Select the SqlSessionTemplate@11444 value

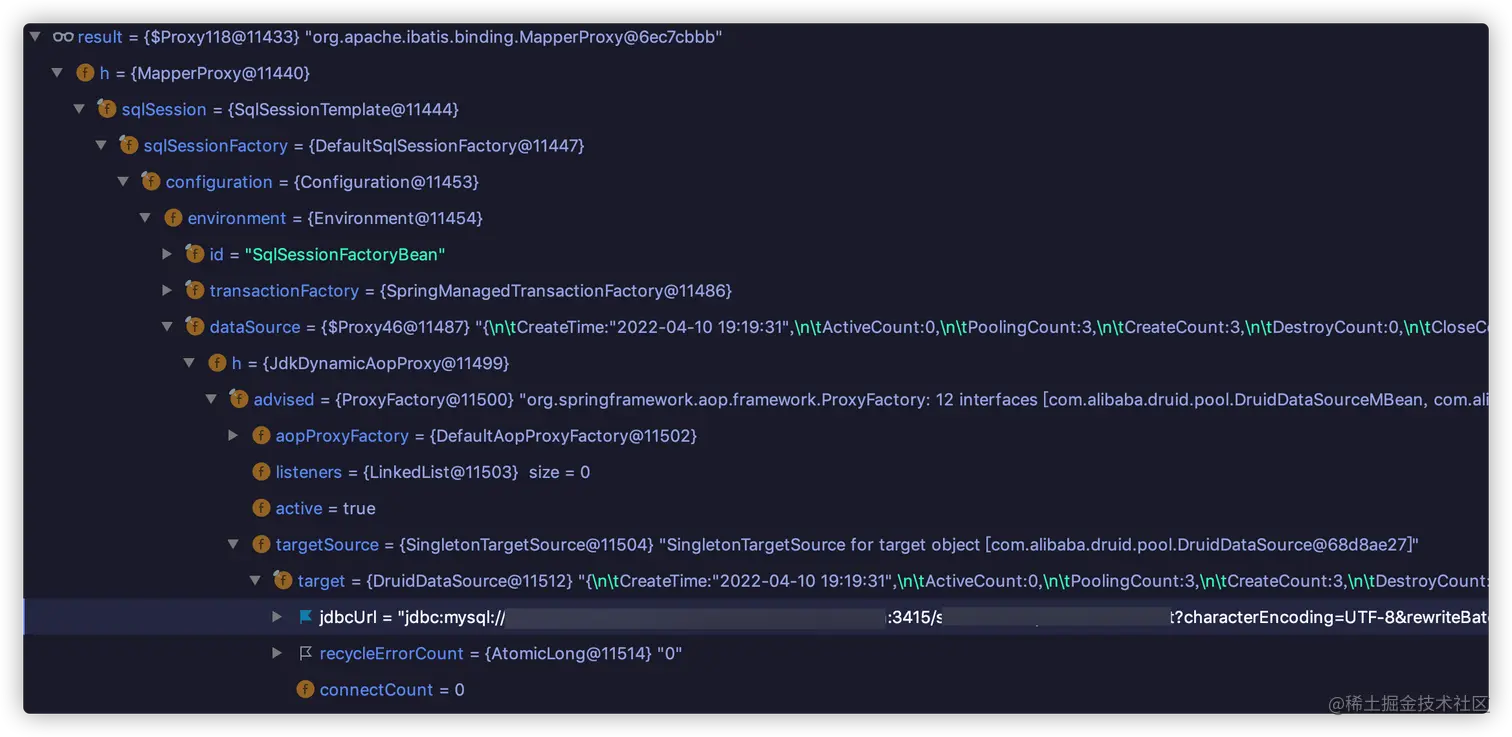tap(343, 109)
